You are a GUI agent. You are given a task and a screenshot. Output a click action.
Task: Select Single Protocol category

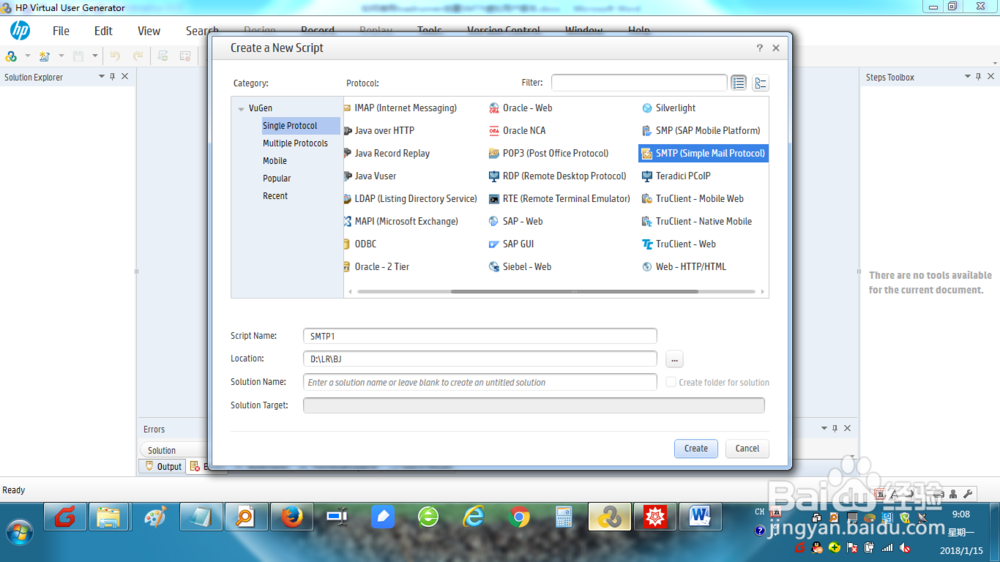point(300,126)
